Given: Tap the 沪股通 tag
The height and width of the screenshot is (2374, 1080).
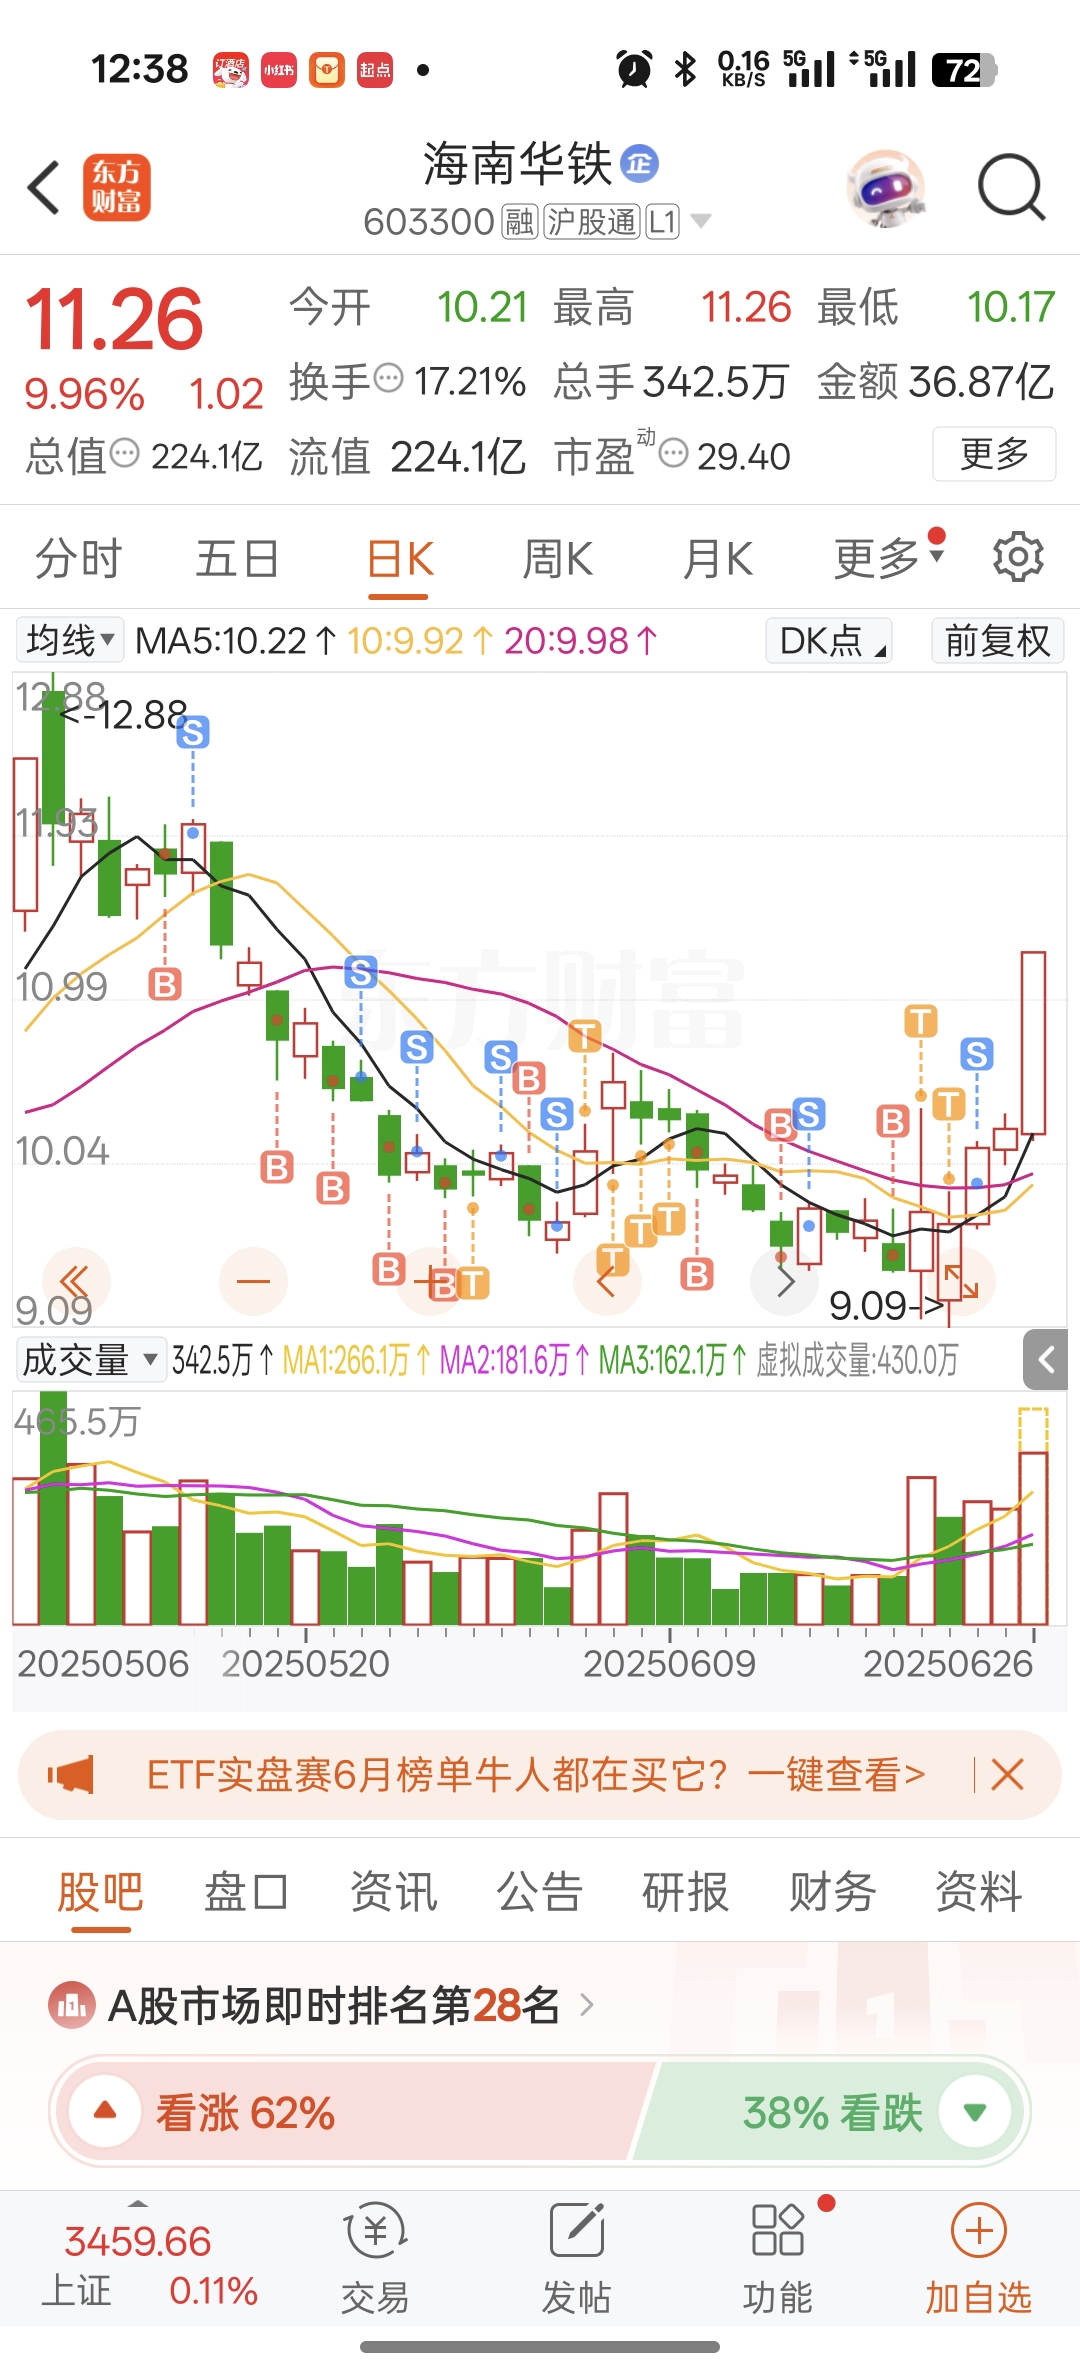Looking at the screenshot, I should click(592, 222).
